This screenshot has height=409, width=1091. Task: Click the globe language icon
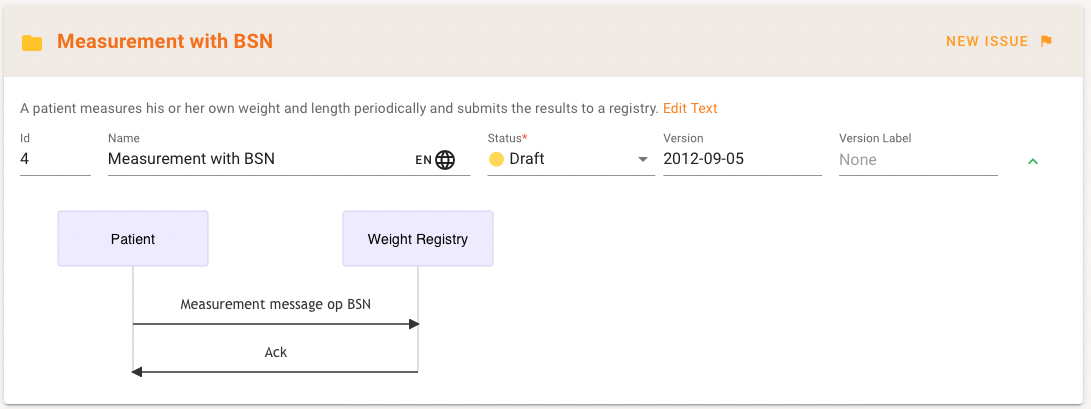(445, 159)
